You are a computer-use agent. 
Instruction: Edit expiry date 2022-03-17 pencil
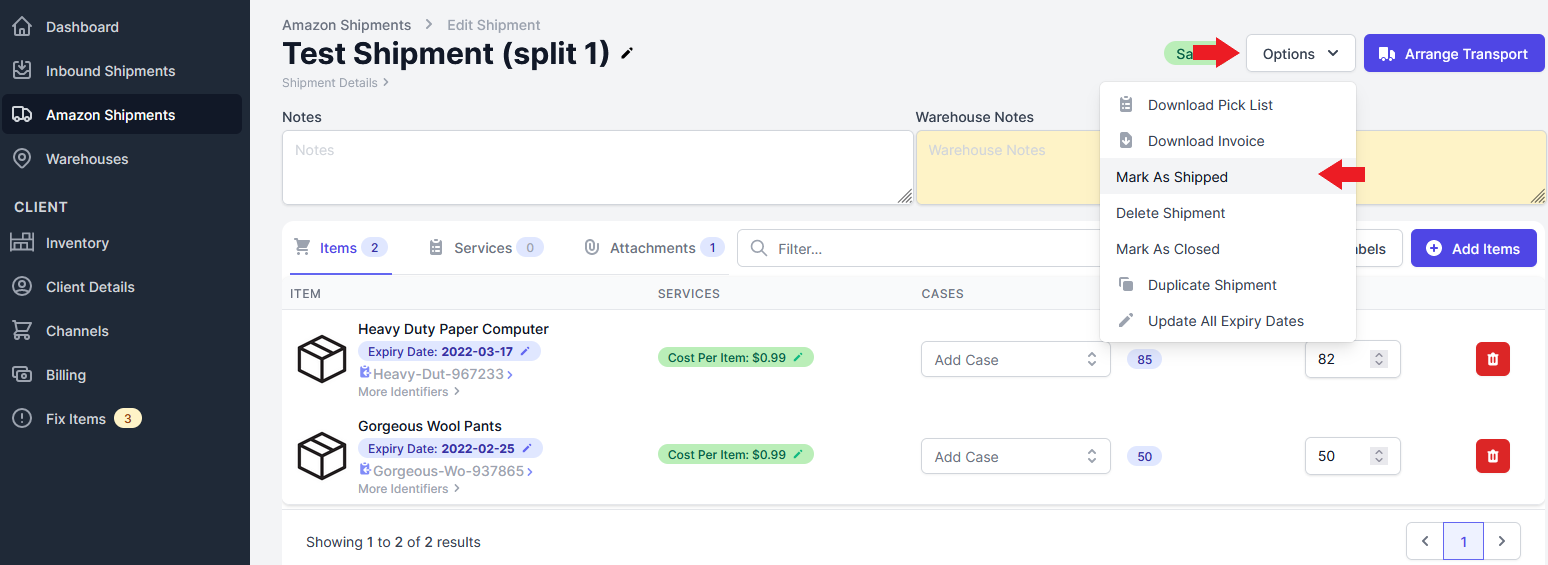click(525, 352)
